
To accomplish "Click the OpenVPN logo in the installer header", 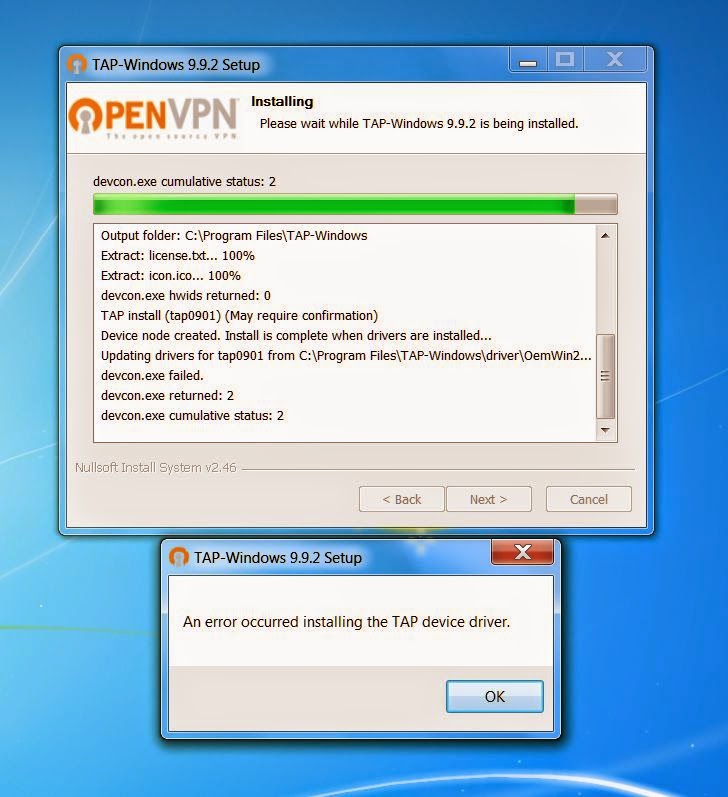I will (154, 117).
